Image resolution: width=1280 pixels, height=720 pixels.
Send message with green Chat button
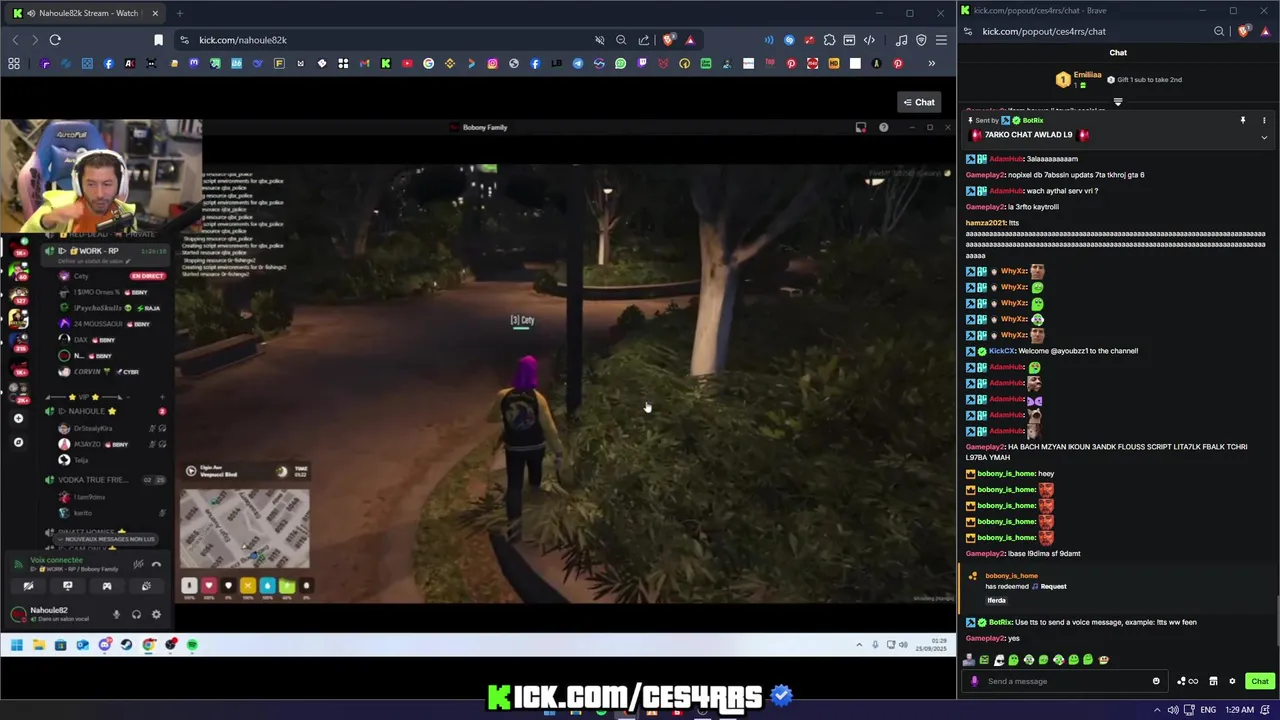coord(1259,681)
